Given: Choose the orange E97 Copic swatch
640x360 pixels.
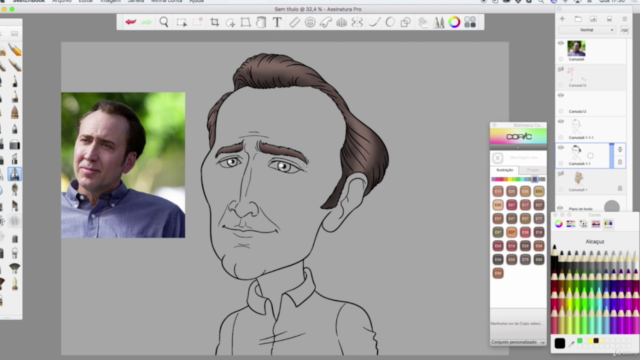Looking at the screenshot, I should coord(511,232).
